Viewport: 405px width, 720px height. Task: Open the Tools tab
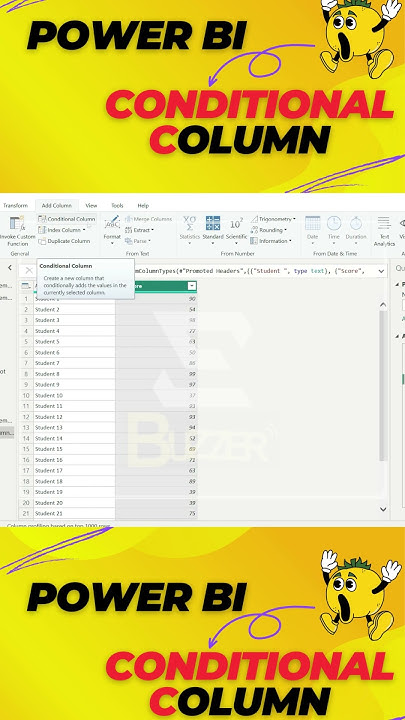[x=117, y=205]
